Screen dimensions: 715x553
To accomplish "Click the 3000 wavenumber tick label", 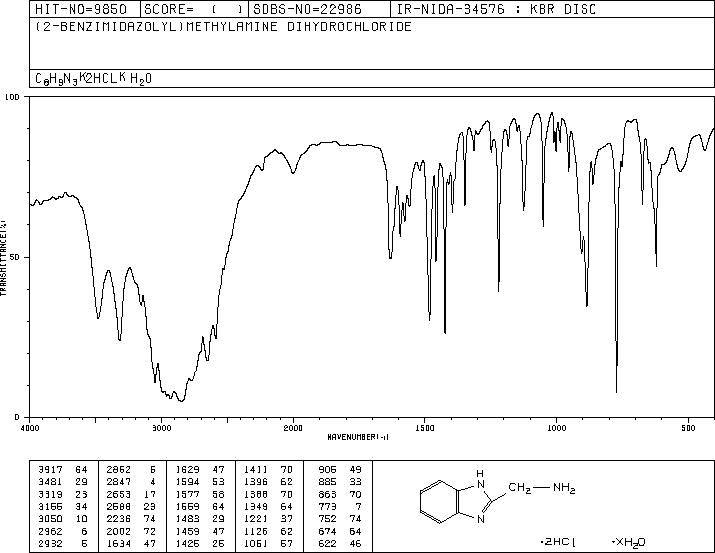I will [161, 428].
